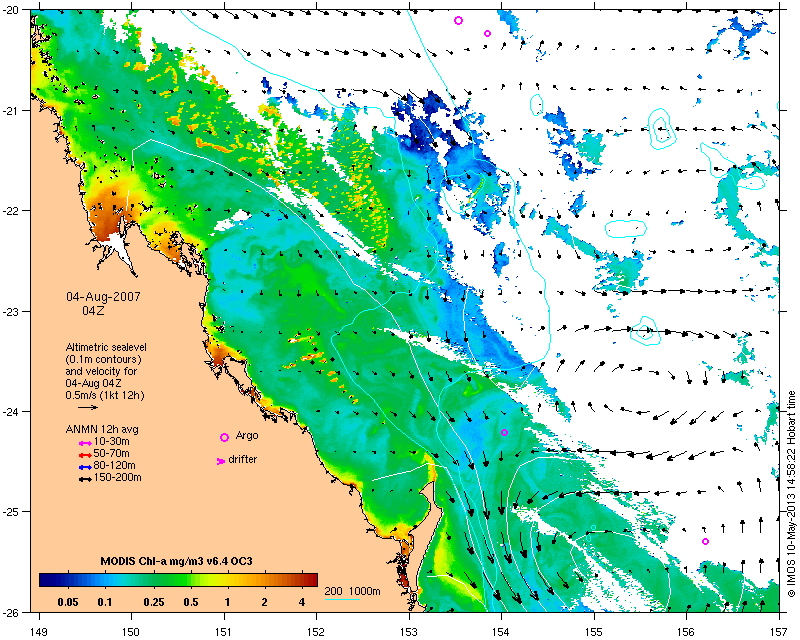This screenshot has width=800, height=640.
Task: Click the 'ANMN 12h avg' legend heading
Action: pos(102,430)
